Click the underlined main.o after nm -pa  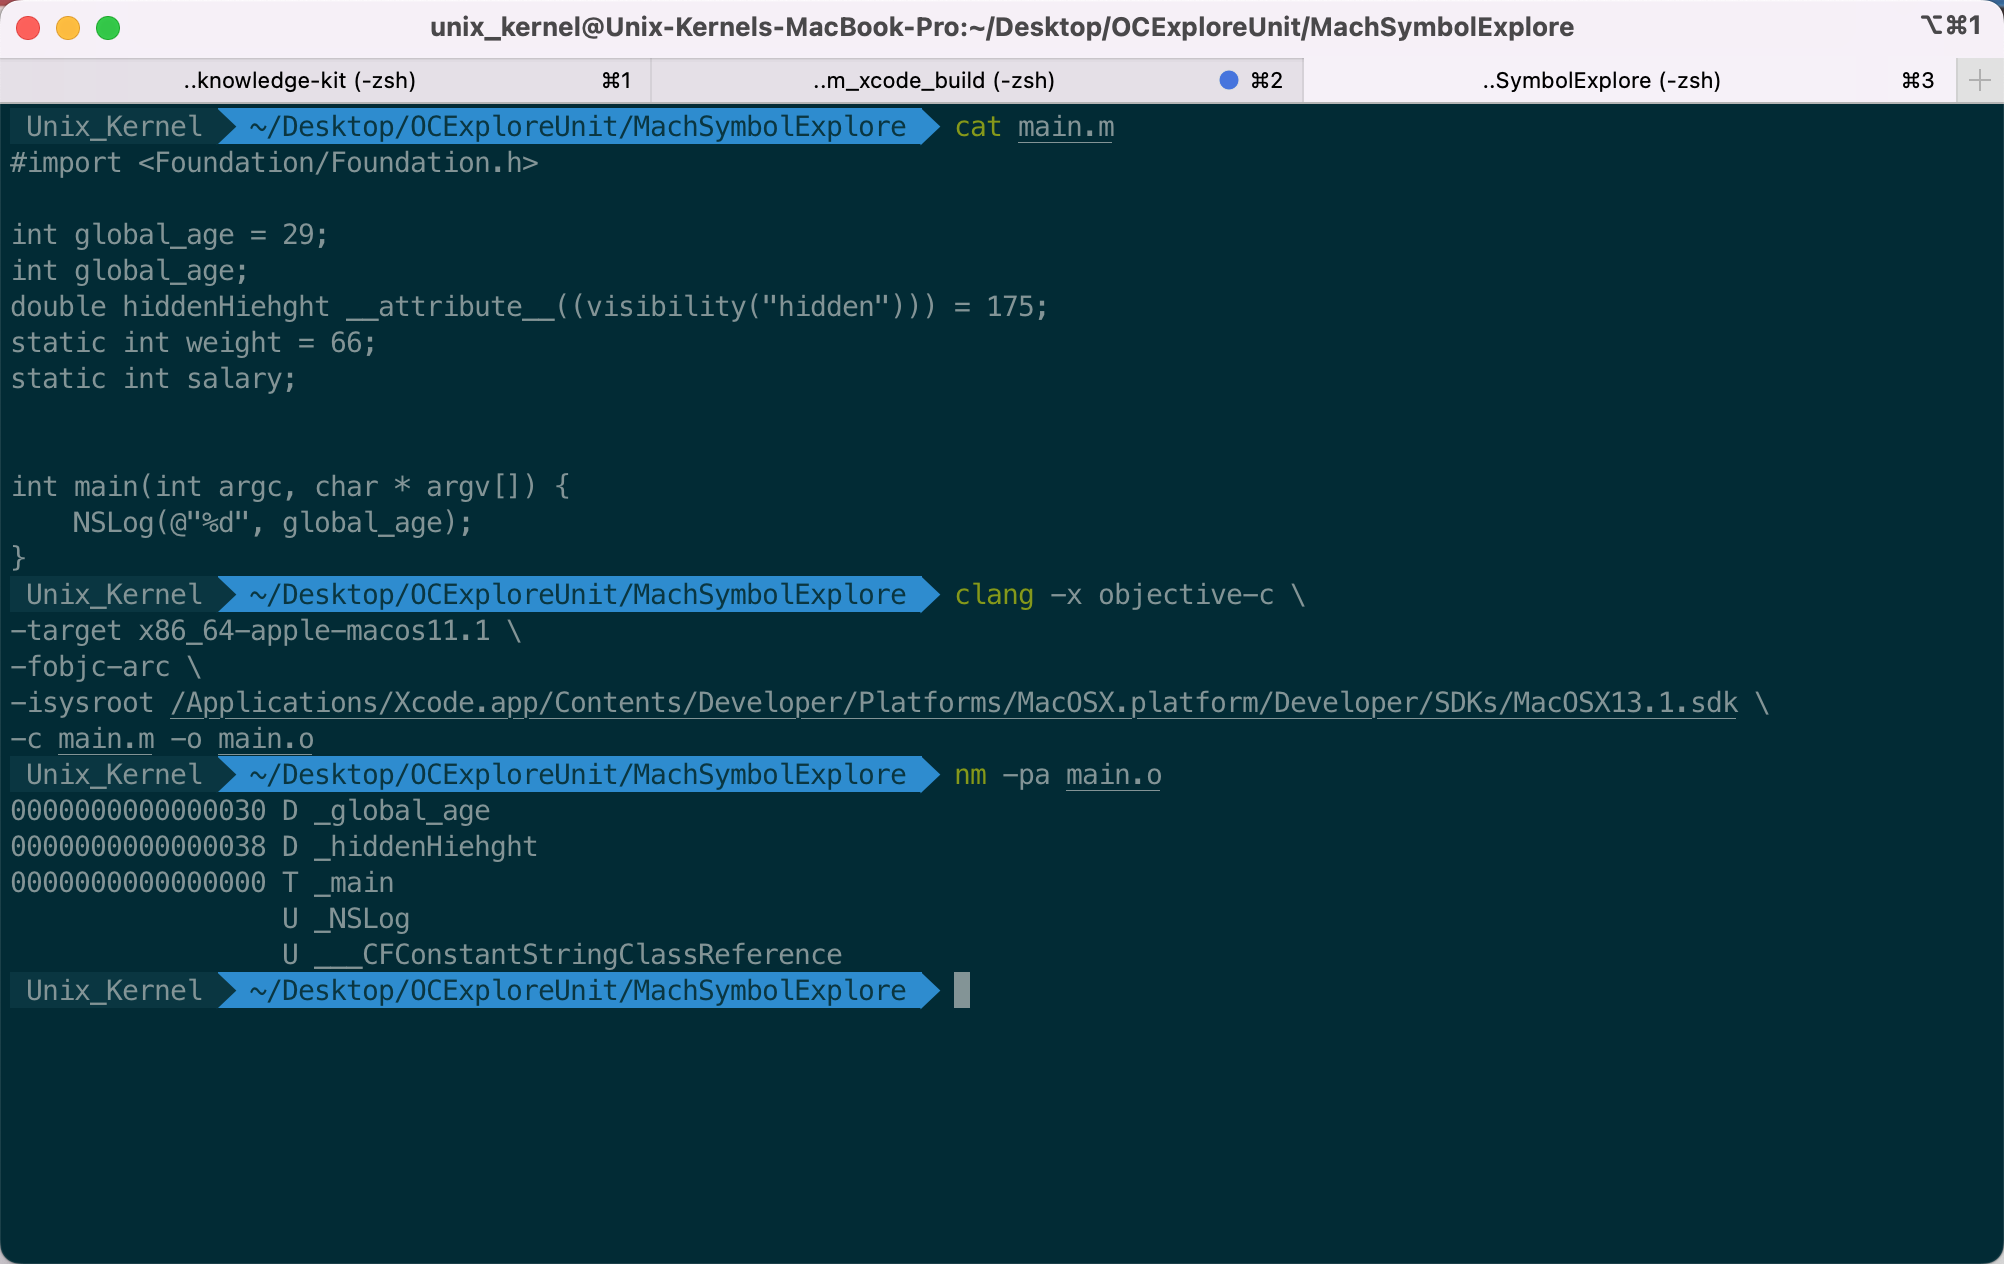(x=1114, y=775)
